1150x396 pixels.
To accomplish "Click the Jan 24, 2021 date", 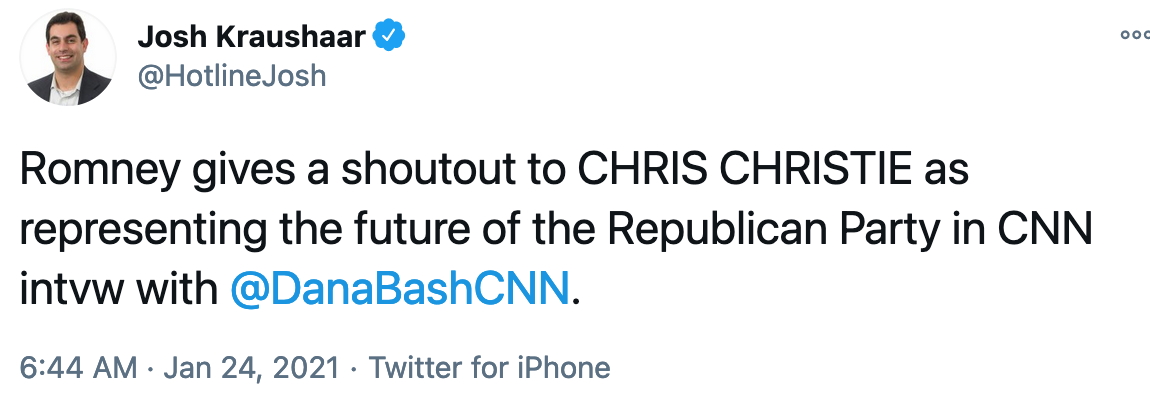I will click(252, 367).
